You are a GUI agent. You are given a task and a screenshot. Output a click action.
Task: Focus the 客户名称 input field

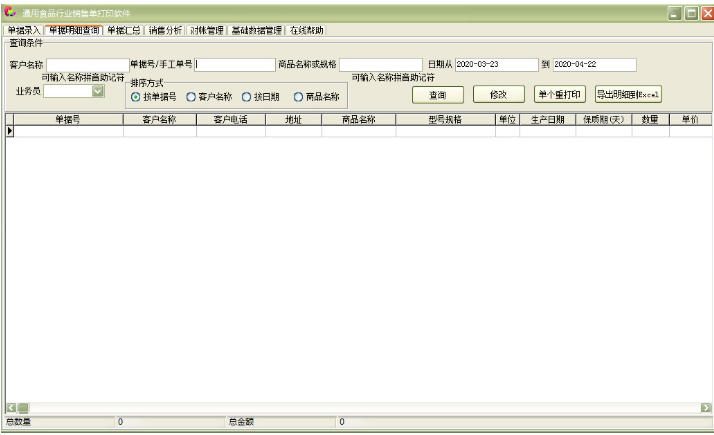[x=87, y=65]
